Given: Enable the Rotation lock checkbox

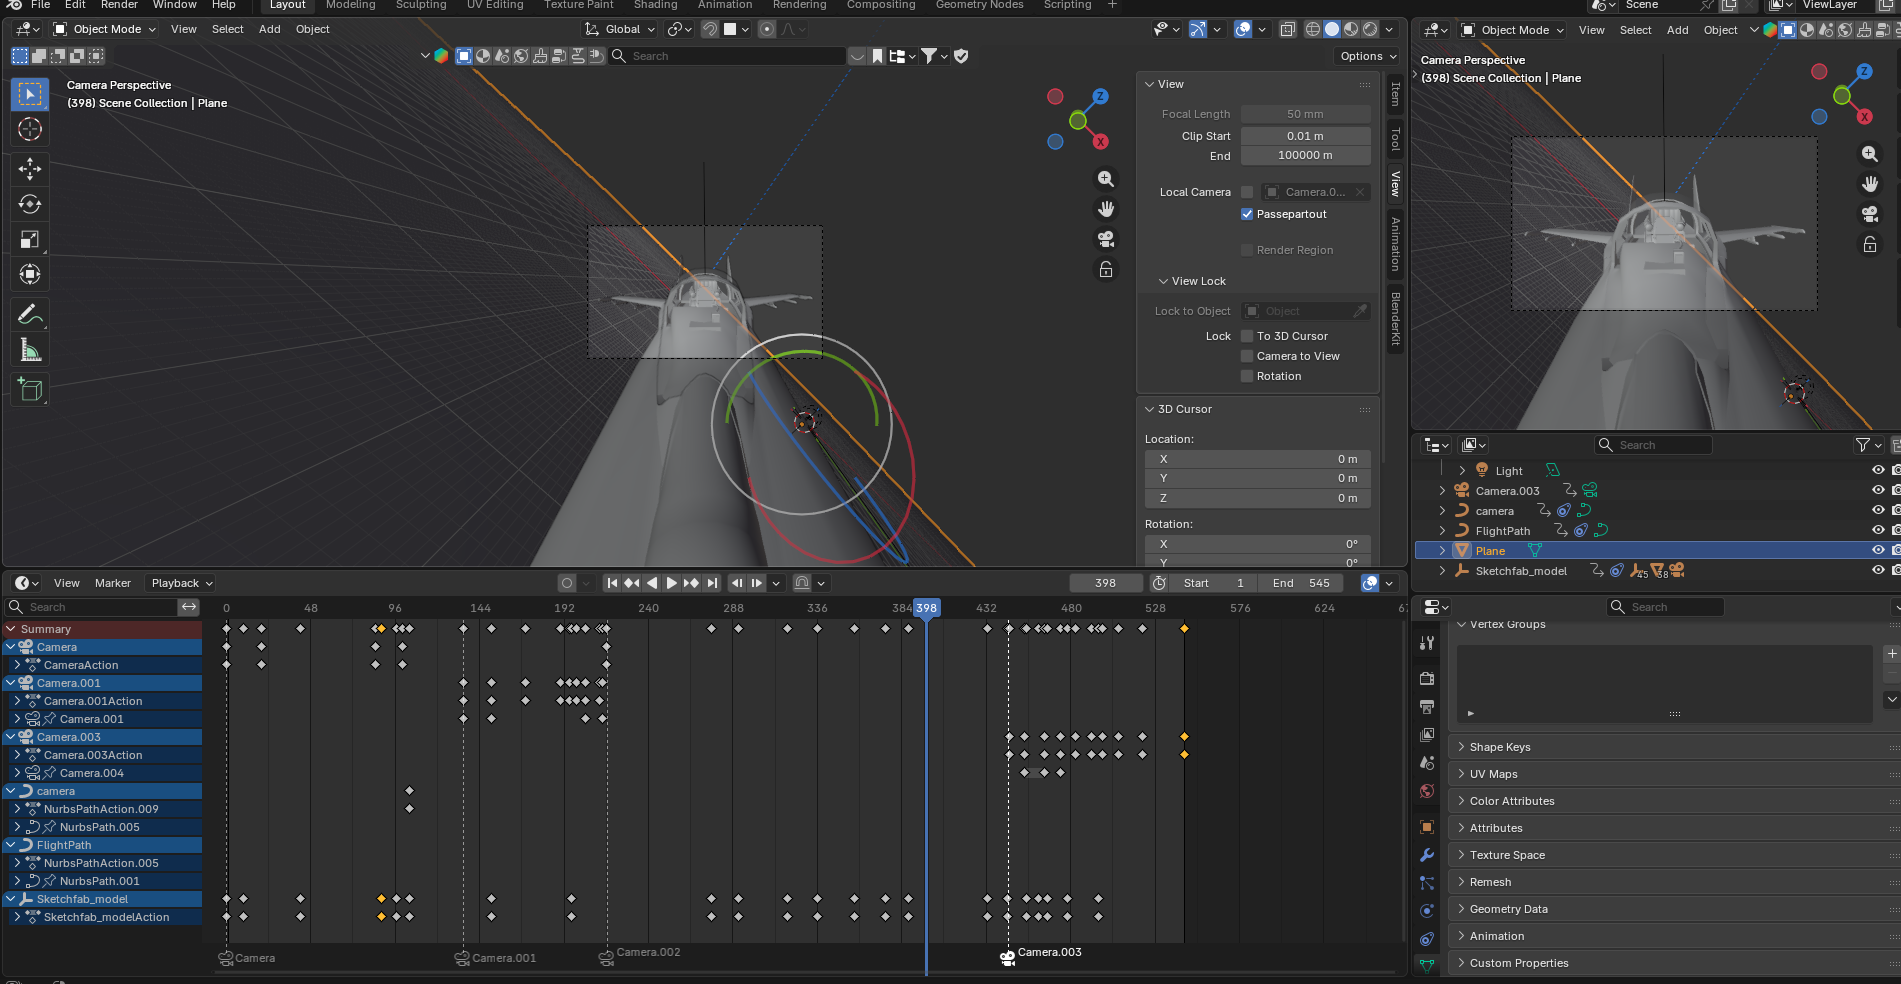Looking at the screenshot, I should [1247, 376].
